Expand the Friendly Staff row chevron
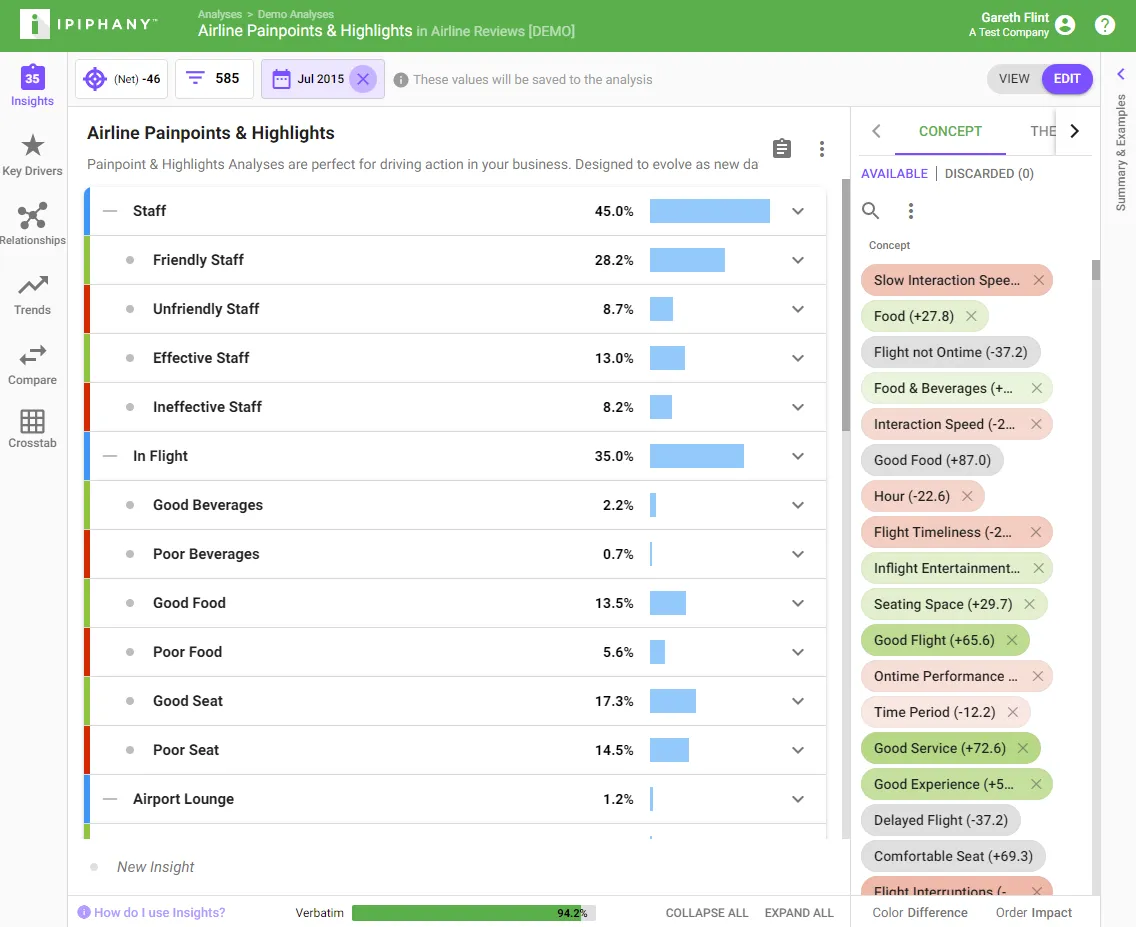Image resolution: width=1136 pixels, height=927 pixels. click(x=798, y=260)
